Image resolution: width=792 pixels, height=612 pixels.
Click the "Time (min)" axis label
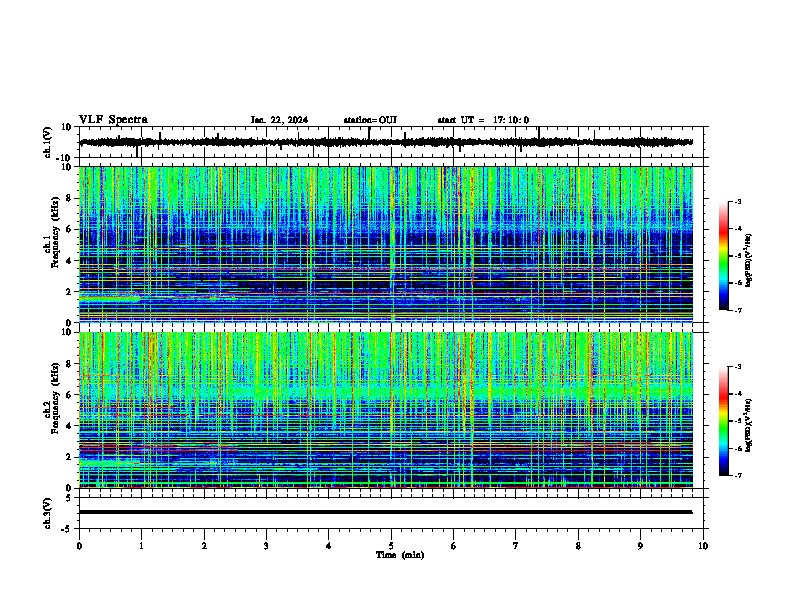click(400, 555)
